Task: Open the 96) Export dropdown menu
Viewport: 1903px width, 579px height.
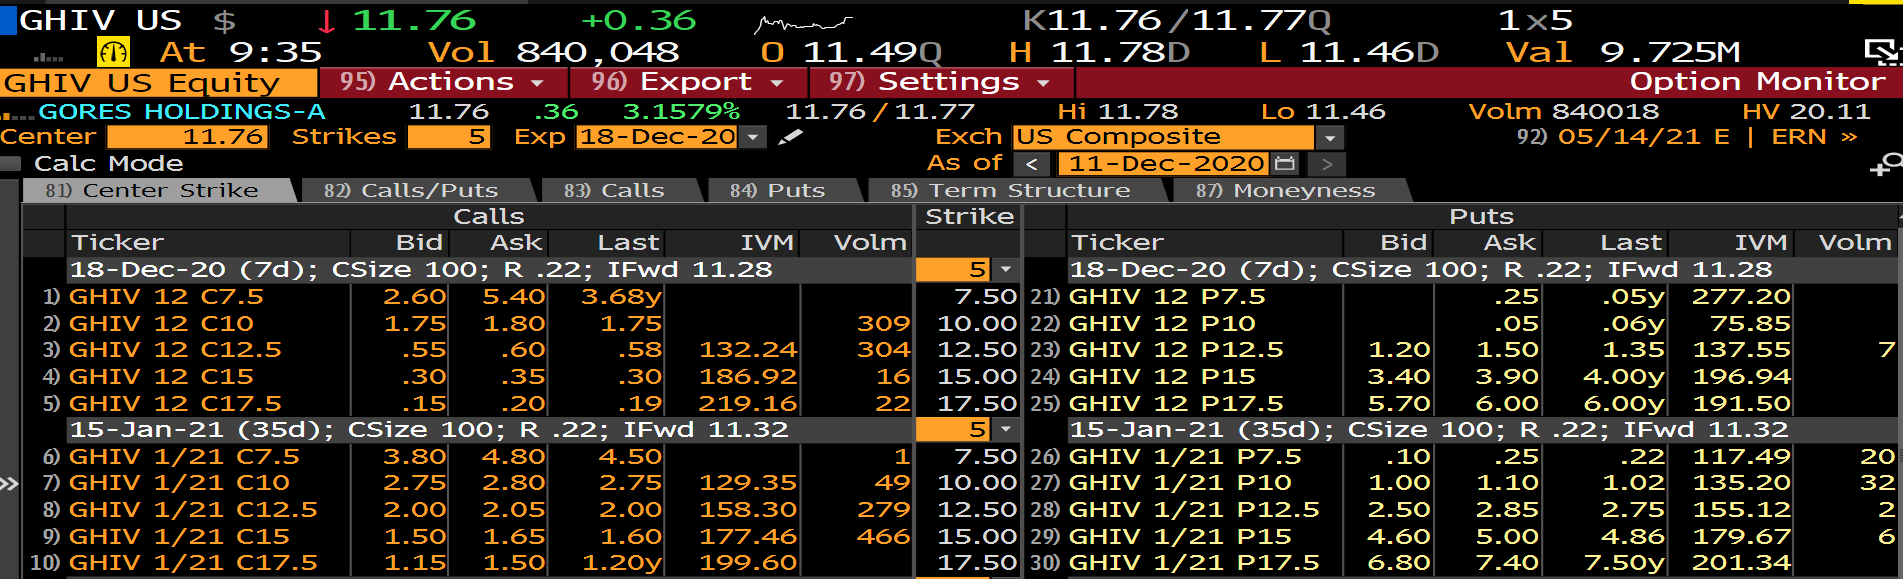Action: [x=688, y=82]
